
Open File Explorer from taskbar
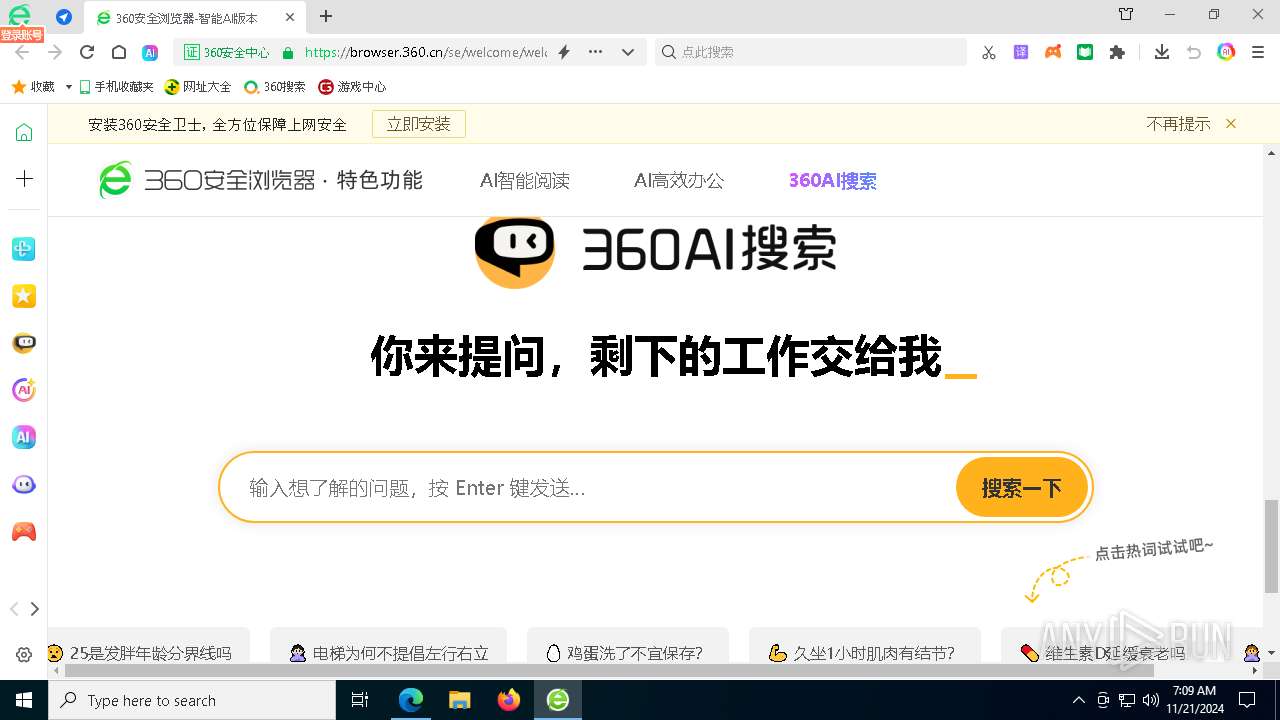click(460, 700)
